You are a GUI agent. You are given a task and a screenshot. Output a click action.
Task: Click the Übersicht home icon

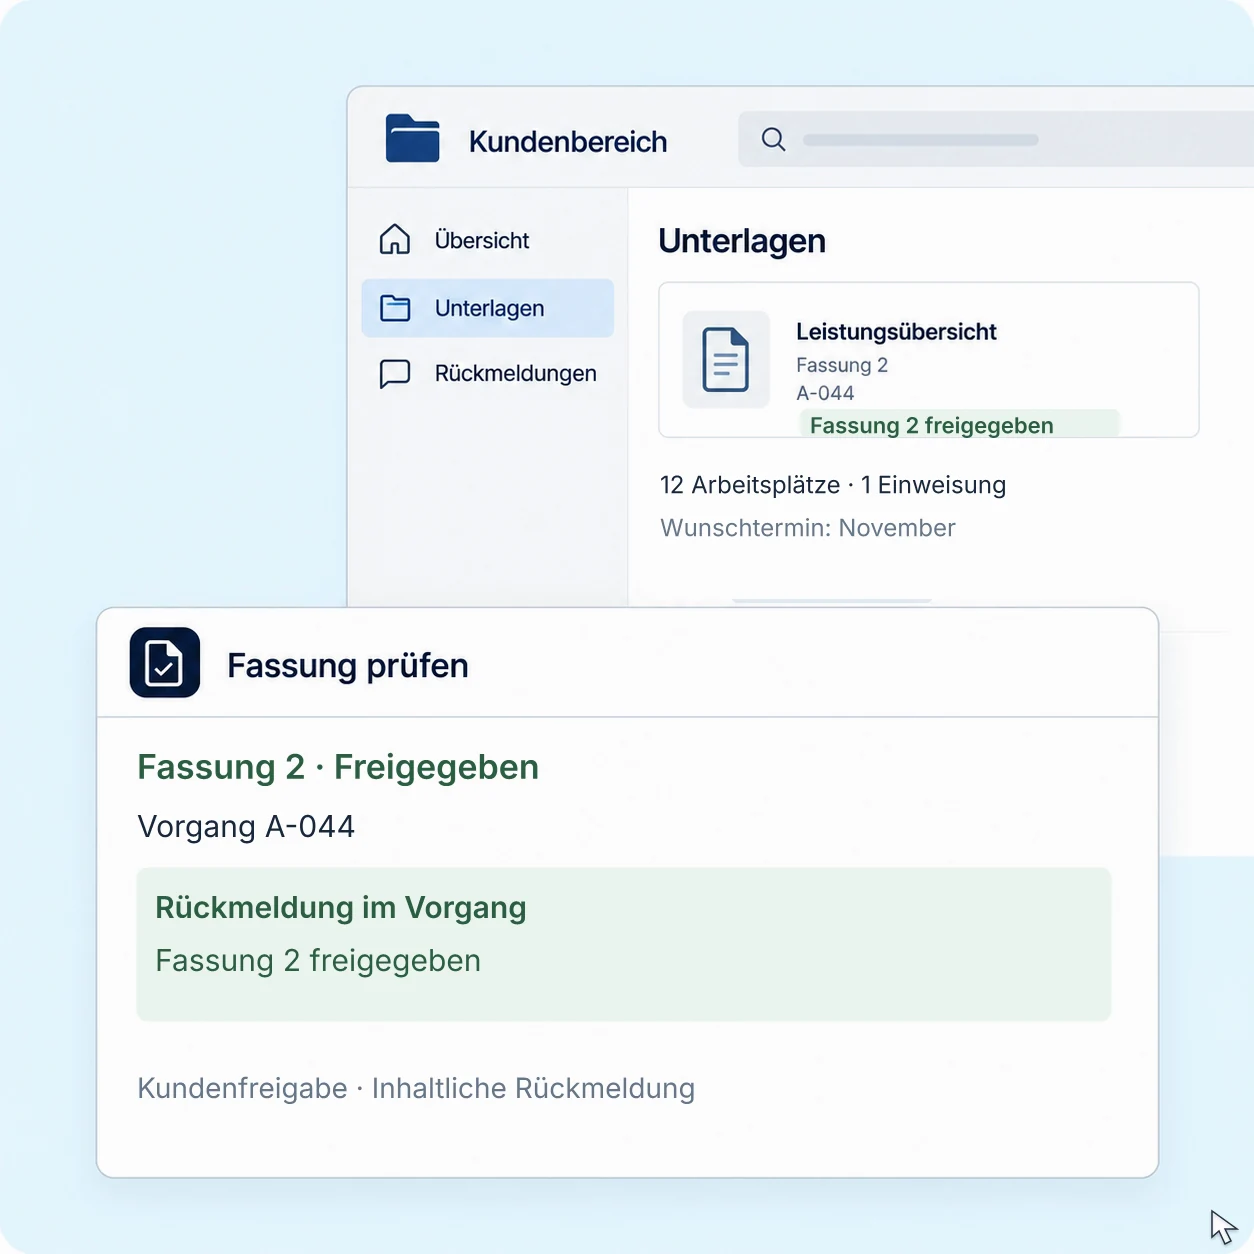pos(395,239)
